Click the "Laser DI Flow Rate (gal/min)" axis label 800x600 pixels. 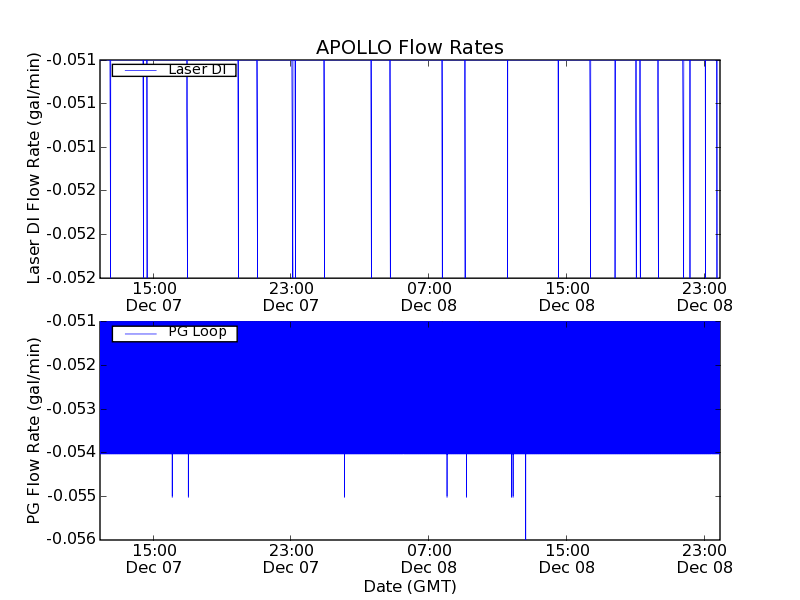[x=33, y=168]
